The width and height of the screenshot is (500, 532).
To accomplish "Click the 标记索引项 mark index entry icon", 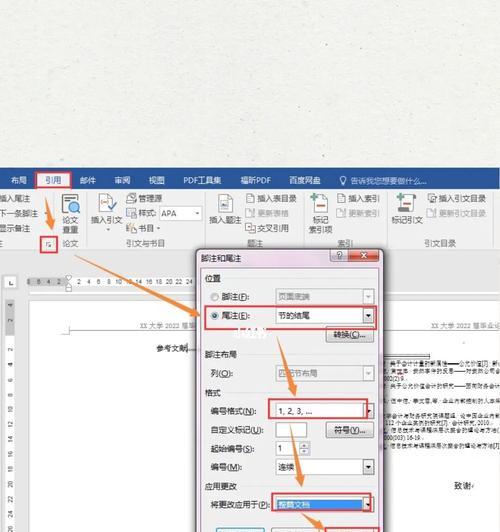I will [319, 203].
